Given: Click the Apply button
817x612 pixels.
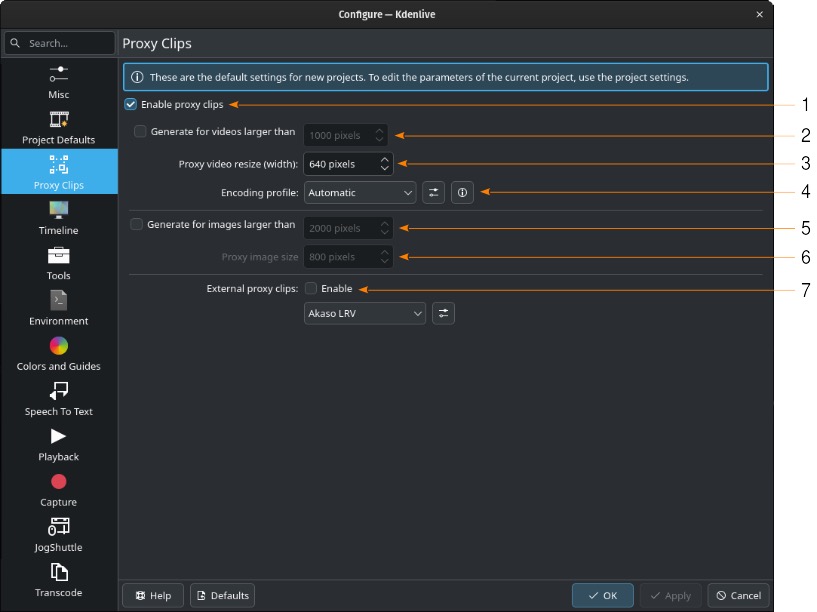Looking at the screenshot, I should tap(671, 595).
